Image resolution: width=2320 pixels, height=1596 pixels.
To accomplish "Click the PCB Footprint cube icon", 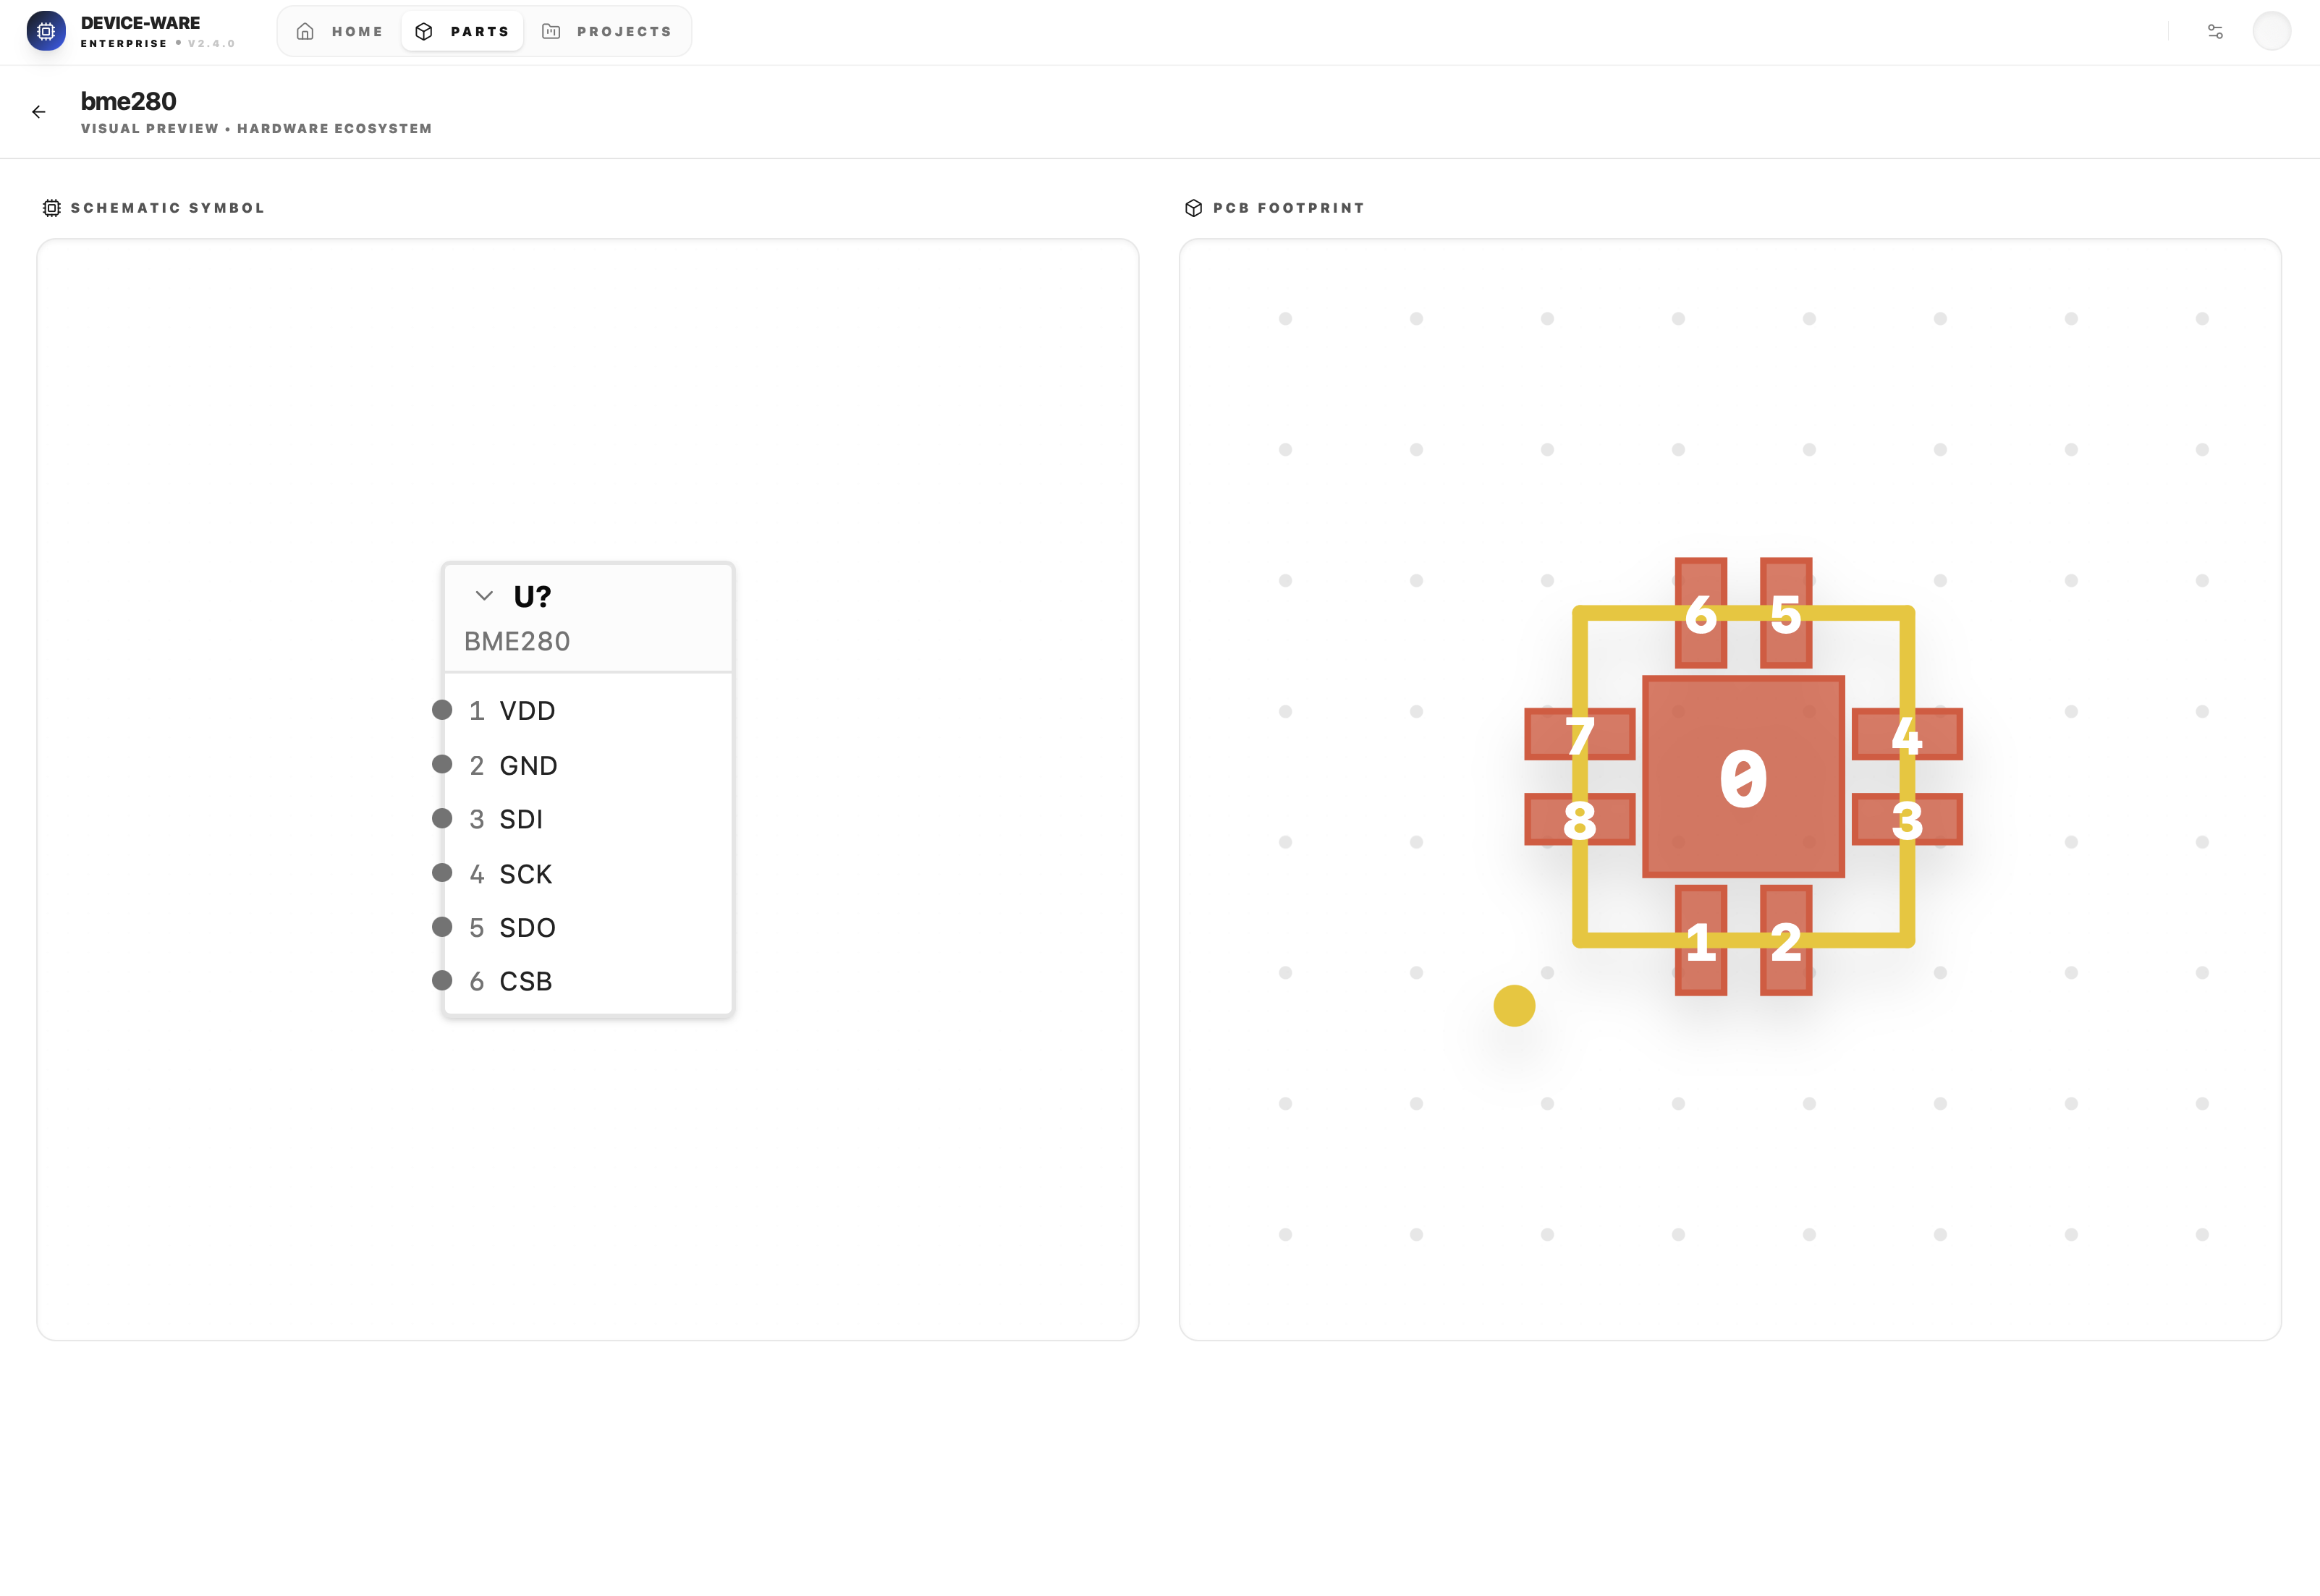I will click(x=1193, y=208).
